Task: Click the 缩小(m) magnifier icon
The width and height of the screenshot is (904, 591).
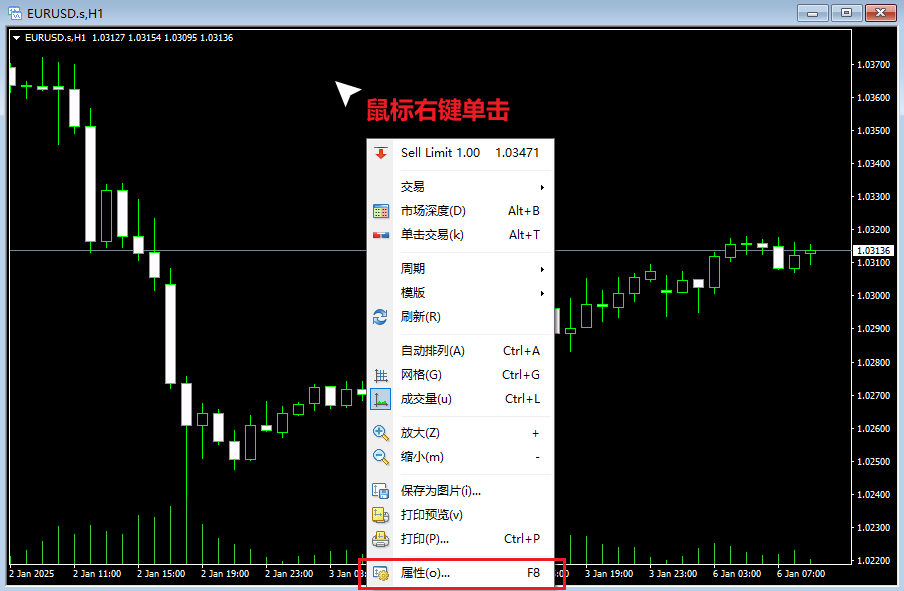Action: click(x=380, y=457)
